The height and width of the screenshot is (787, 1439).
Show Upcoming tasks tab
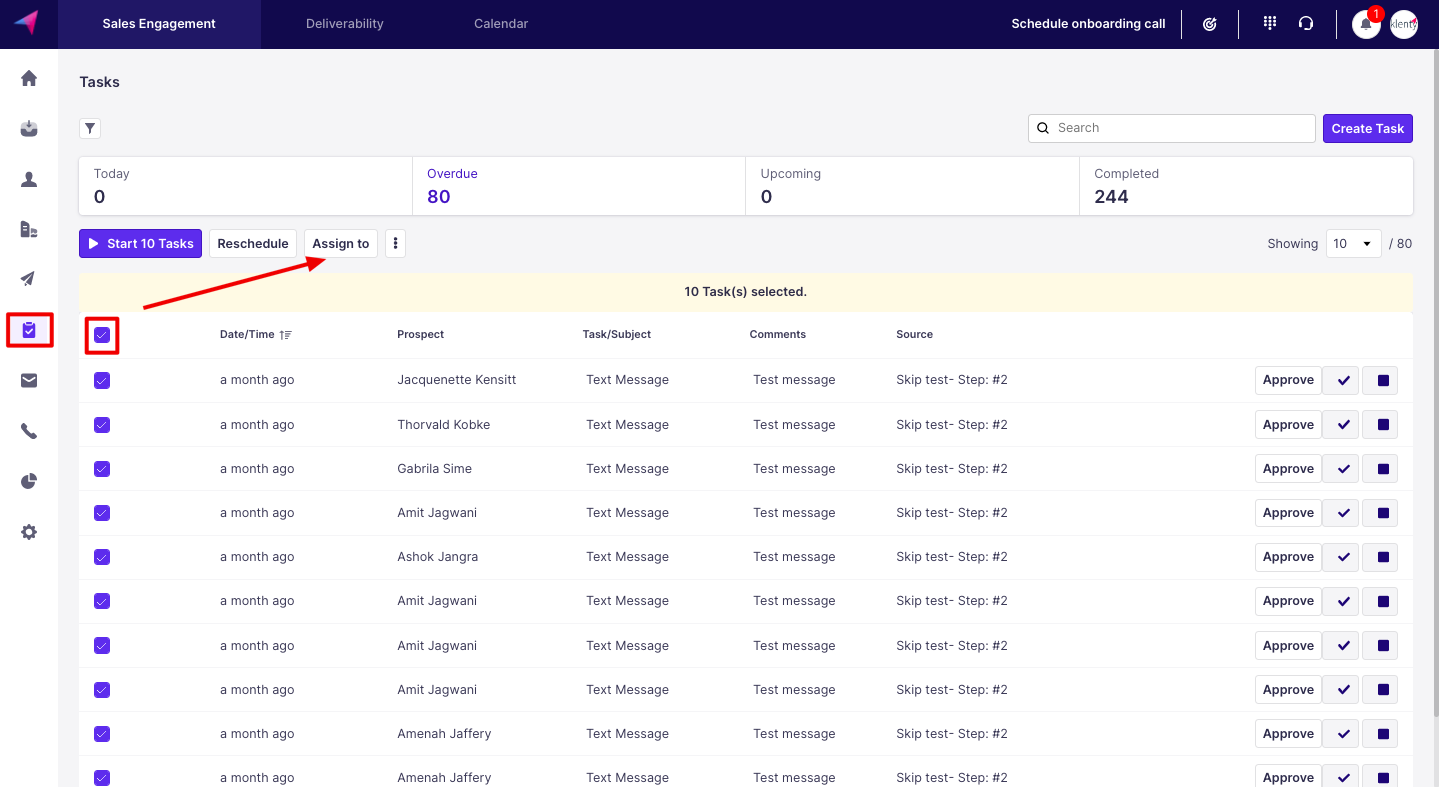point(913,186)
